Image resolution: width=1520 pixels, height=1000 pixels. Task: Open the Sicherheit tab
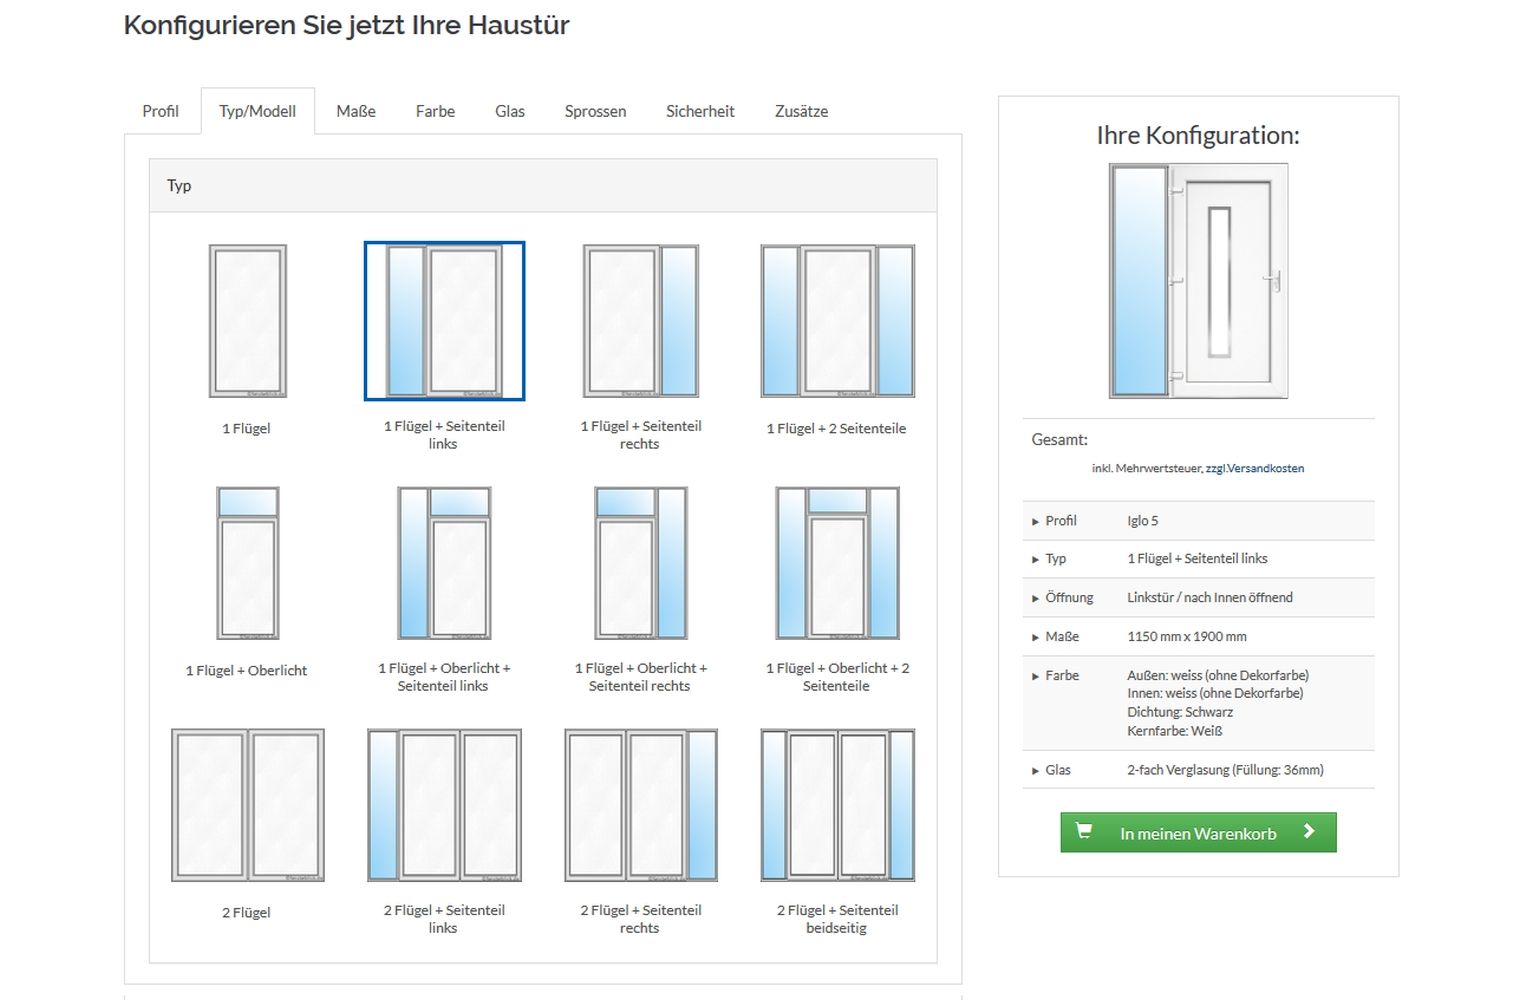pos(700,111)
